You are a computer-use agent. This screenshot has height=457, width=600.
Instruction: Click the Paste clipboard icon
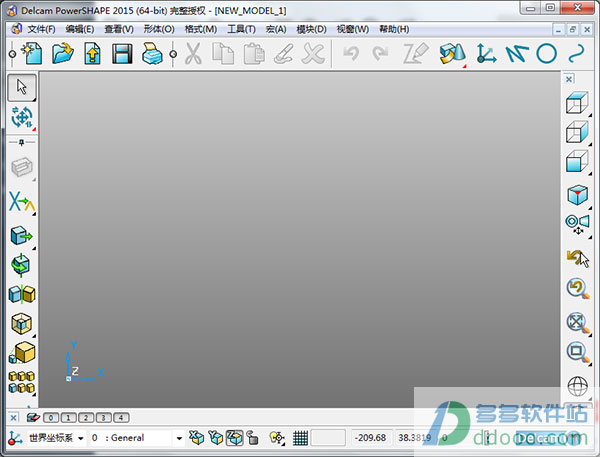[x=254, y=54]
